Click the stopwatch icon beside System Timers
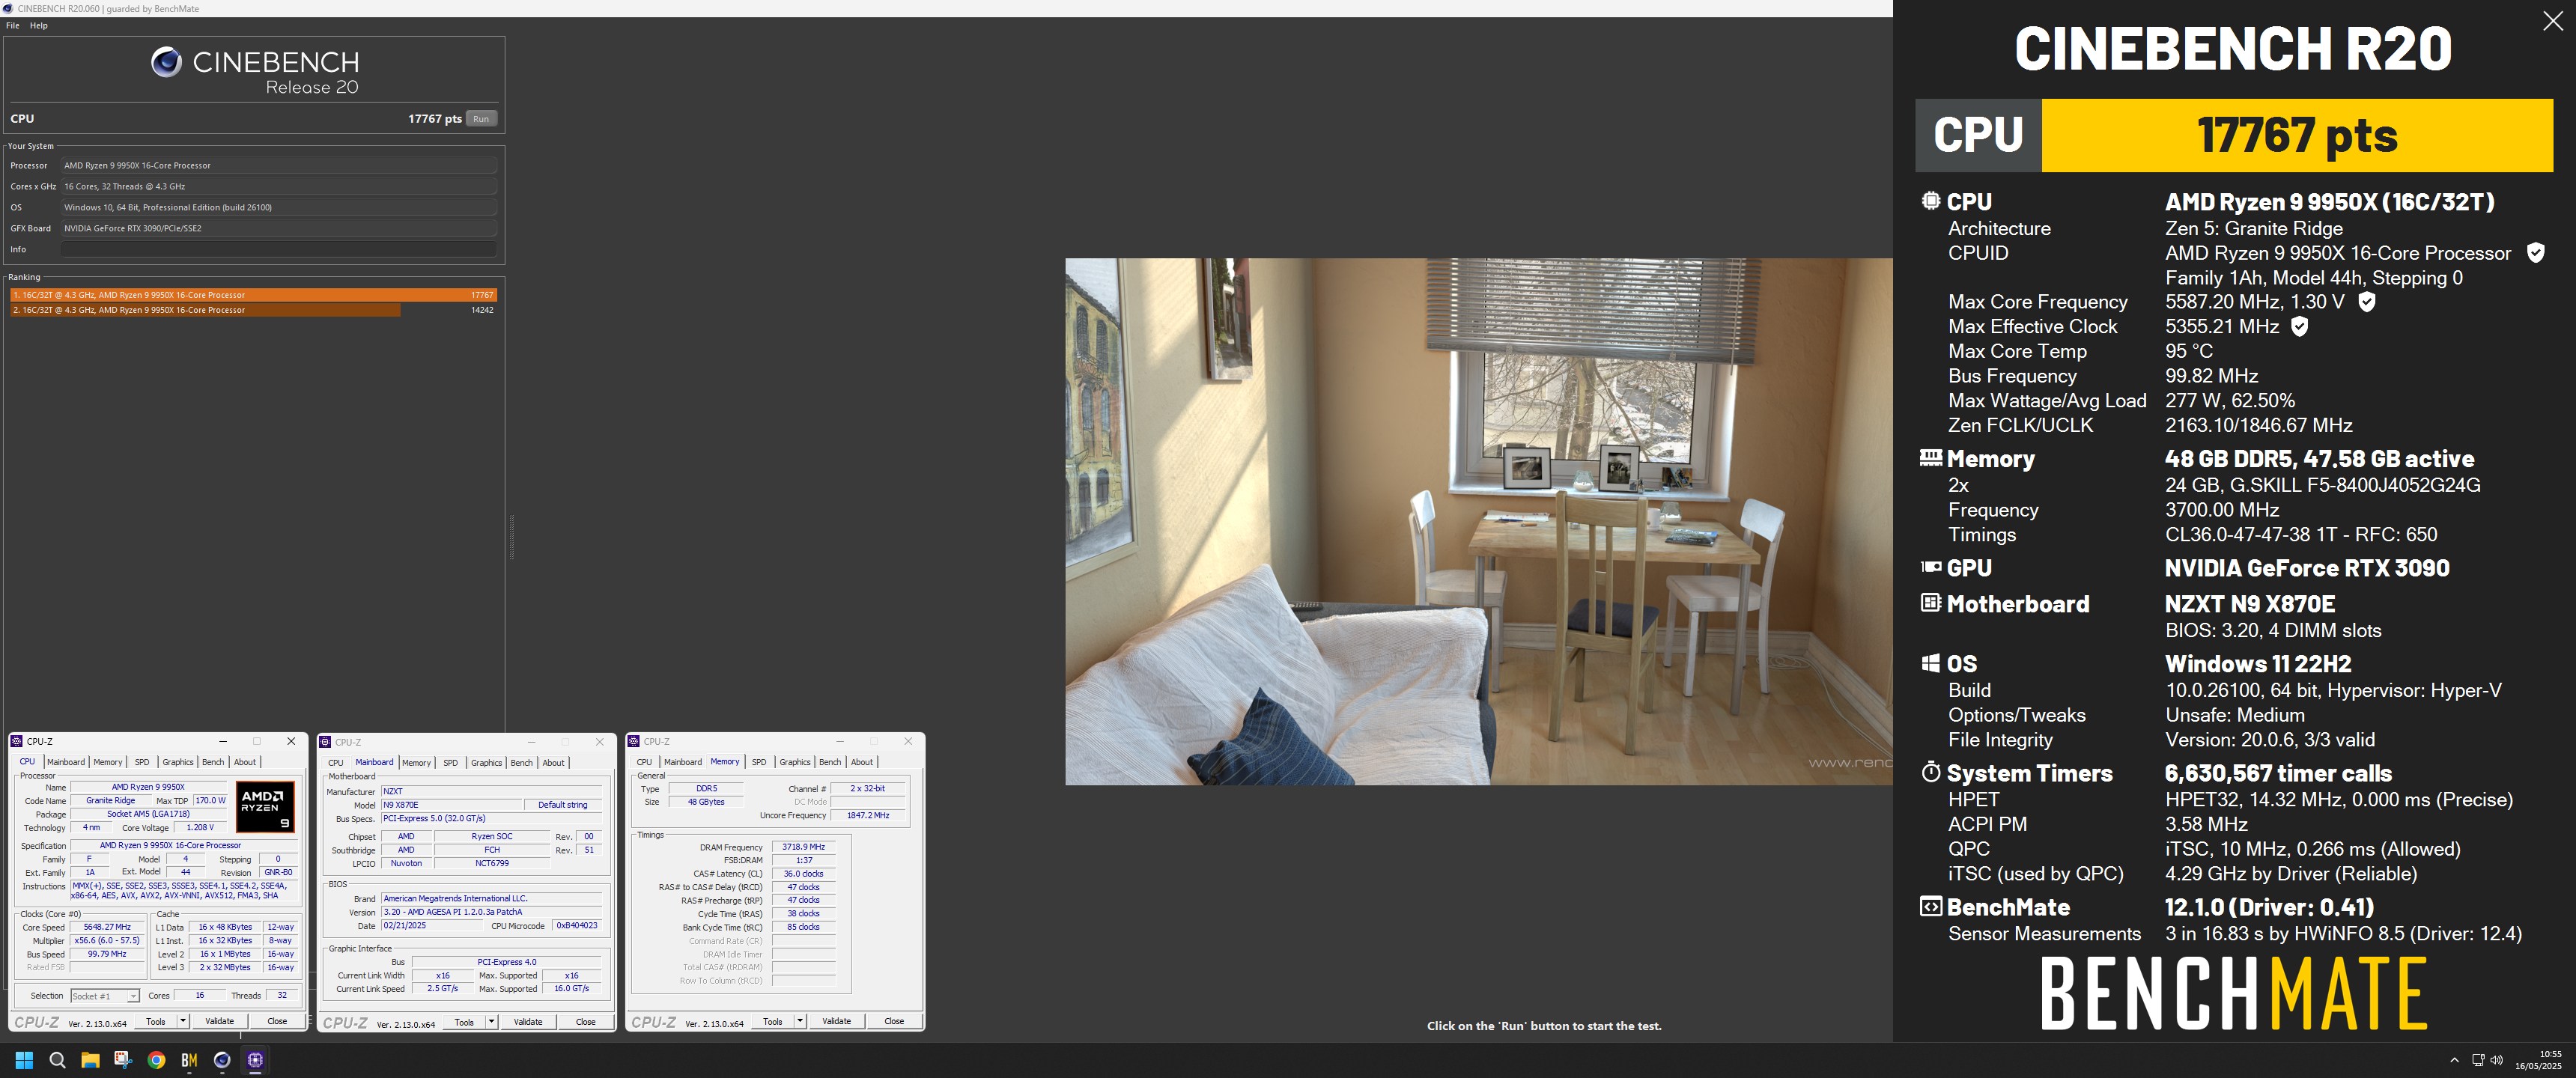This screenshot has width=2576, height=1078. point(1930,772)
